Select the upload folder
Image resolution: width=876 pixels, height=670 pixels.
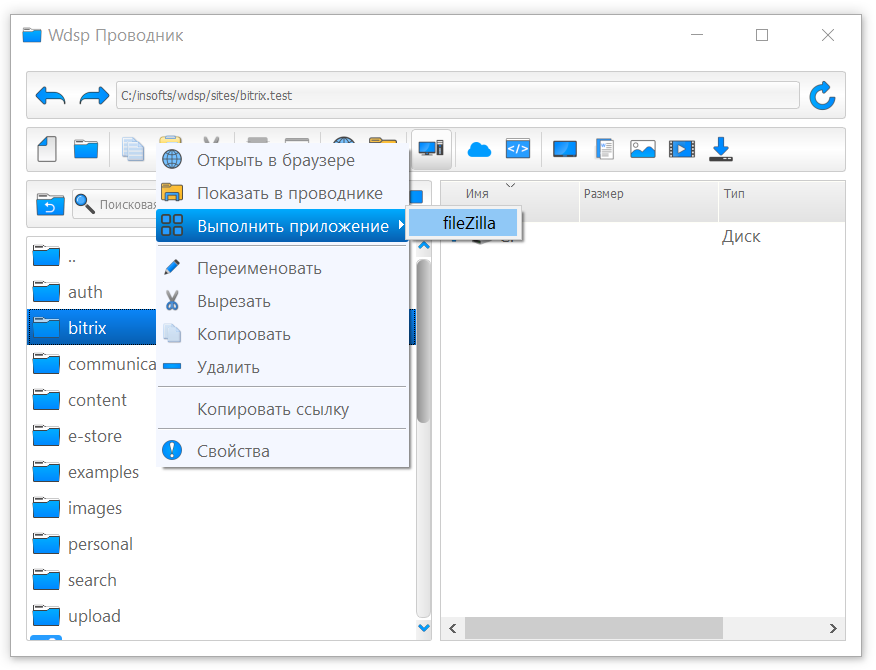click(x=222, y=616)
